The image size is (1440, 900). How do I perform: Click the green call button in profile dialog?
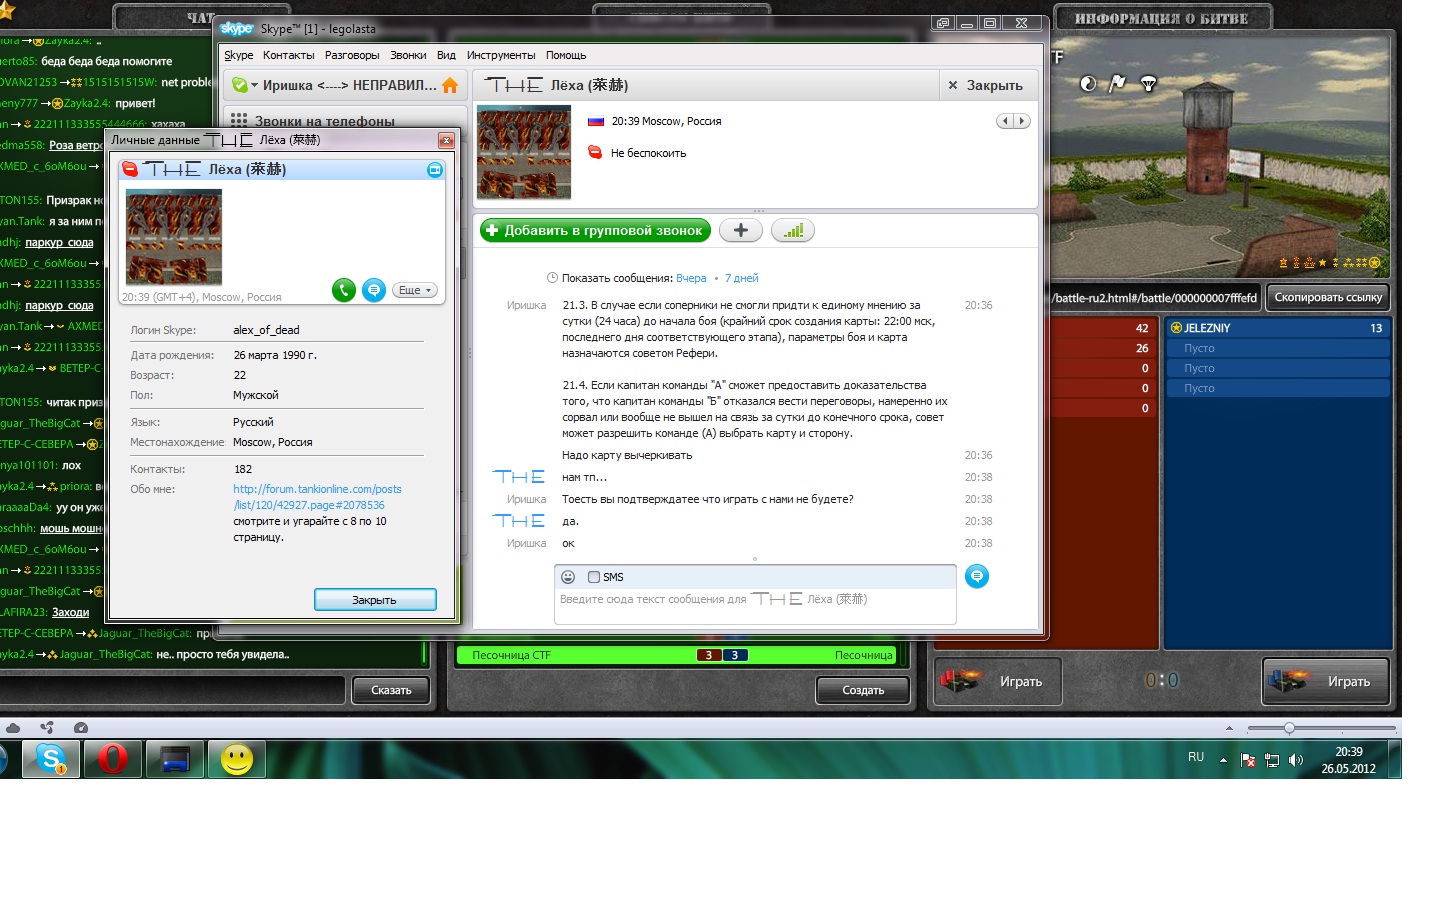pos(344,290)
